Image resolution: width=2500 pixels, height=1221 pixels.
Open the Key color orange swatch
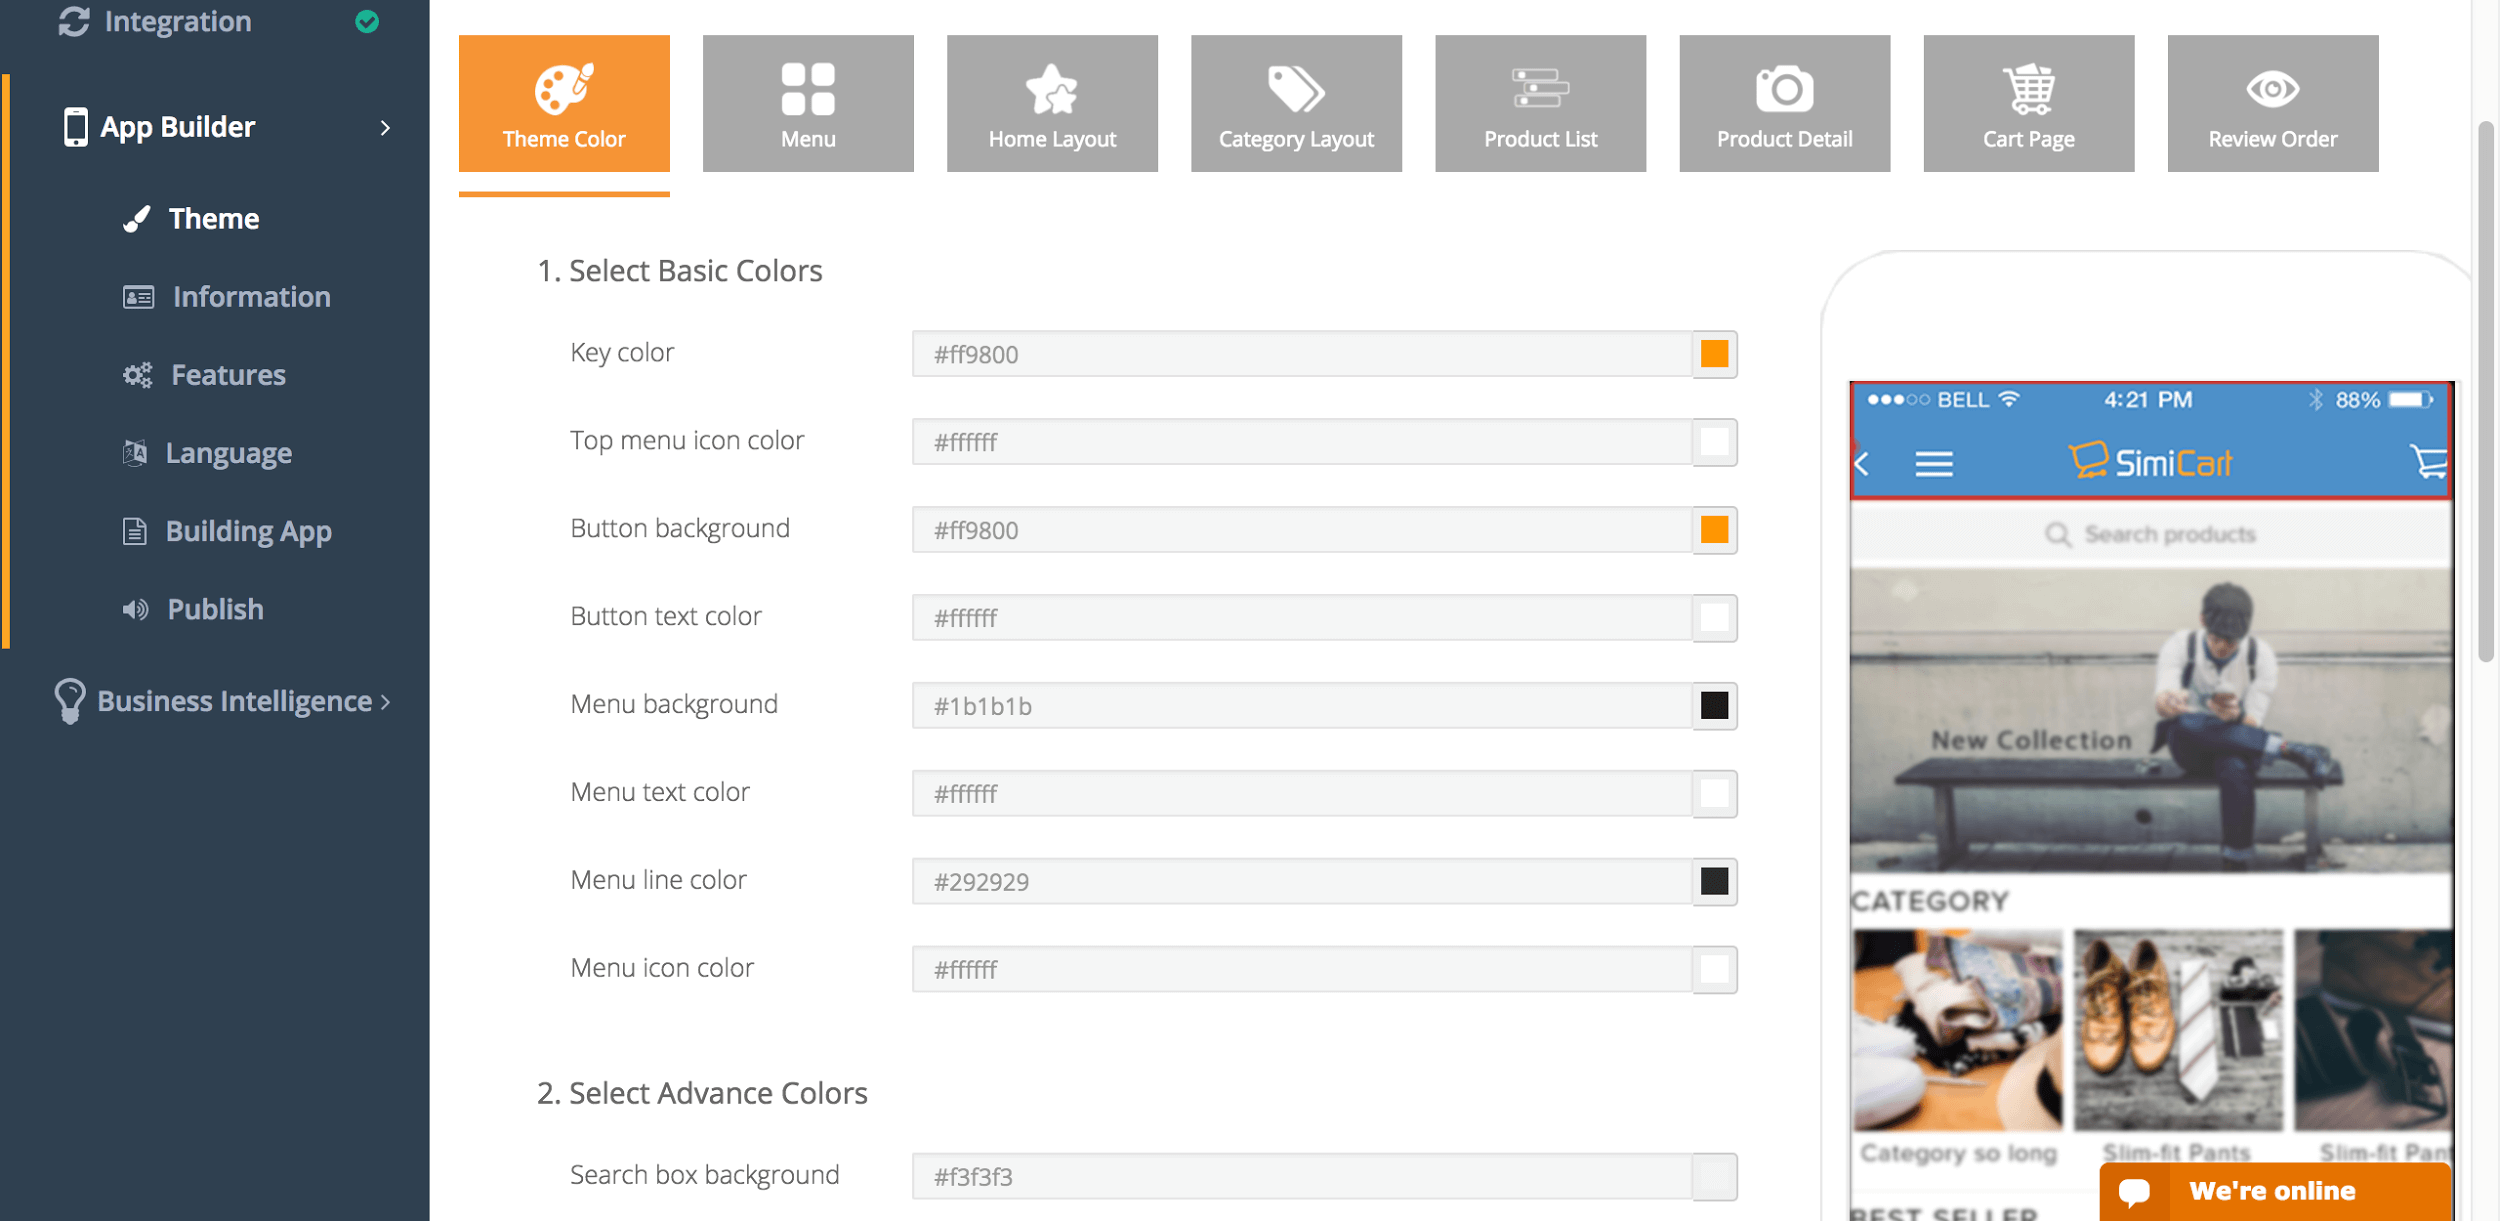(x=1714, y=354)
